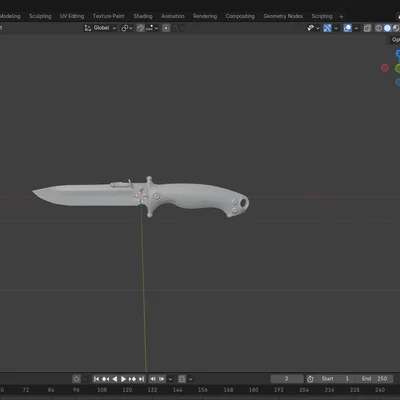Viewport: 400px width, 400px height.
Task: Click the End frame 250 field
Action: pyautogui.click(x=374, y=379)
